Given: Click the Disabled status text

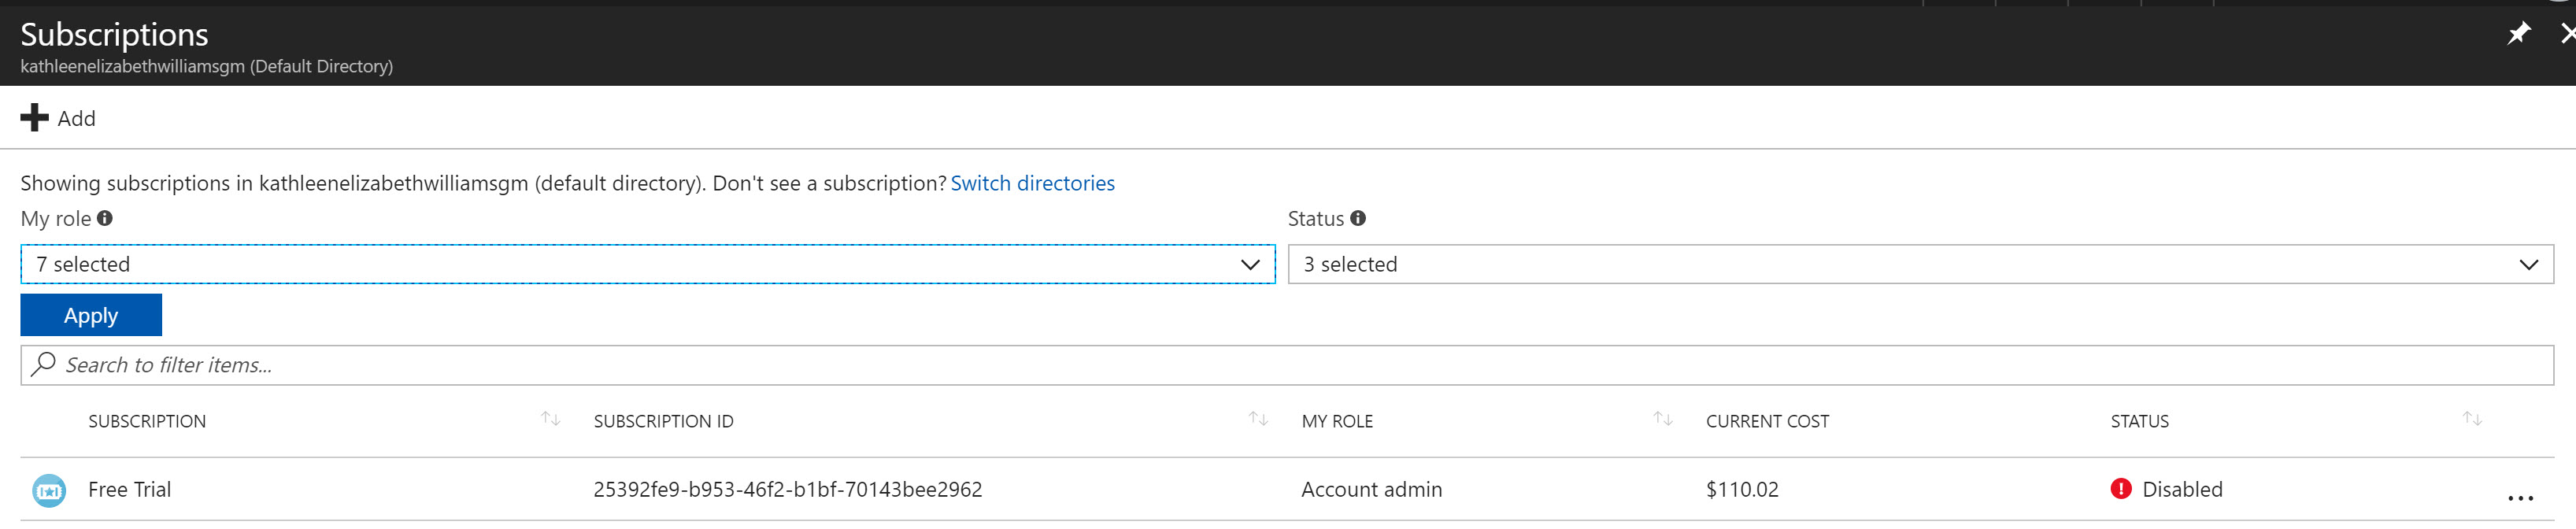Looking at the screenshot, I should coord(2182,489).
